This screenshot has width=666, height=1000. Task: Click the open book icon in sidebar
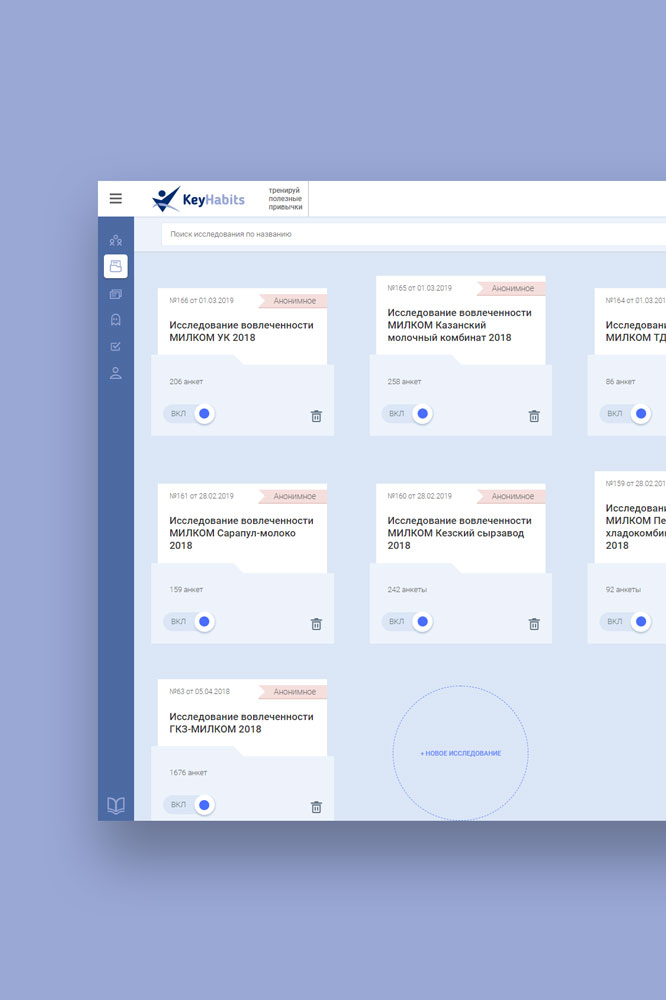point(116,805)
